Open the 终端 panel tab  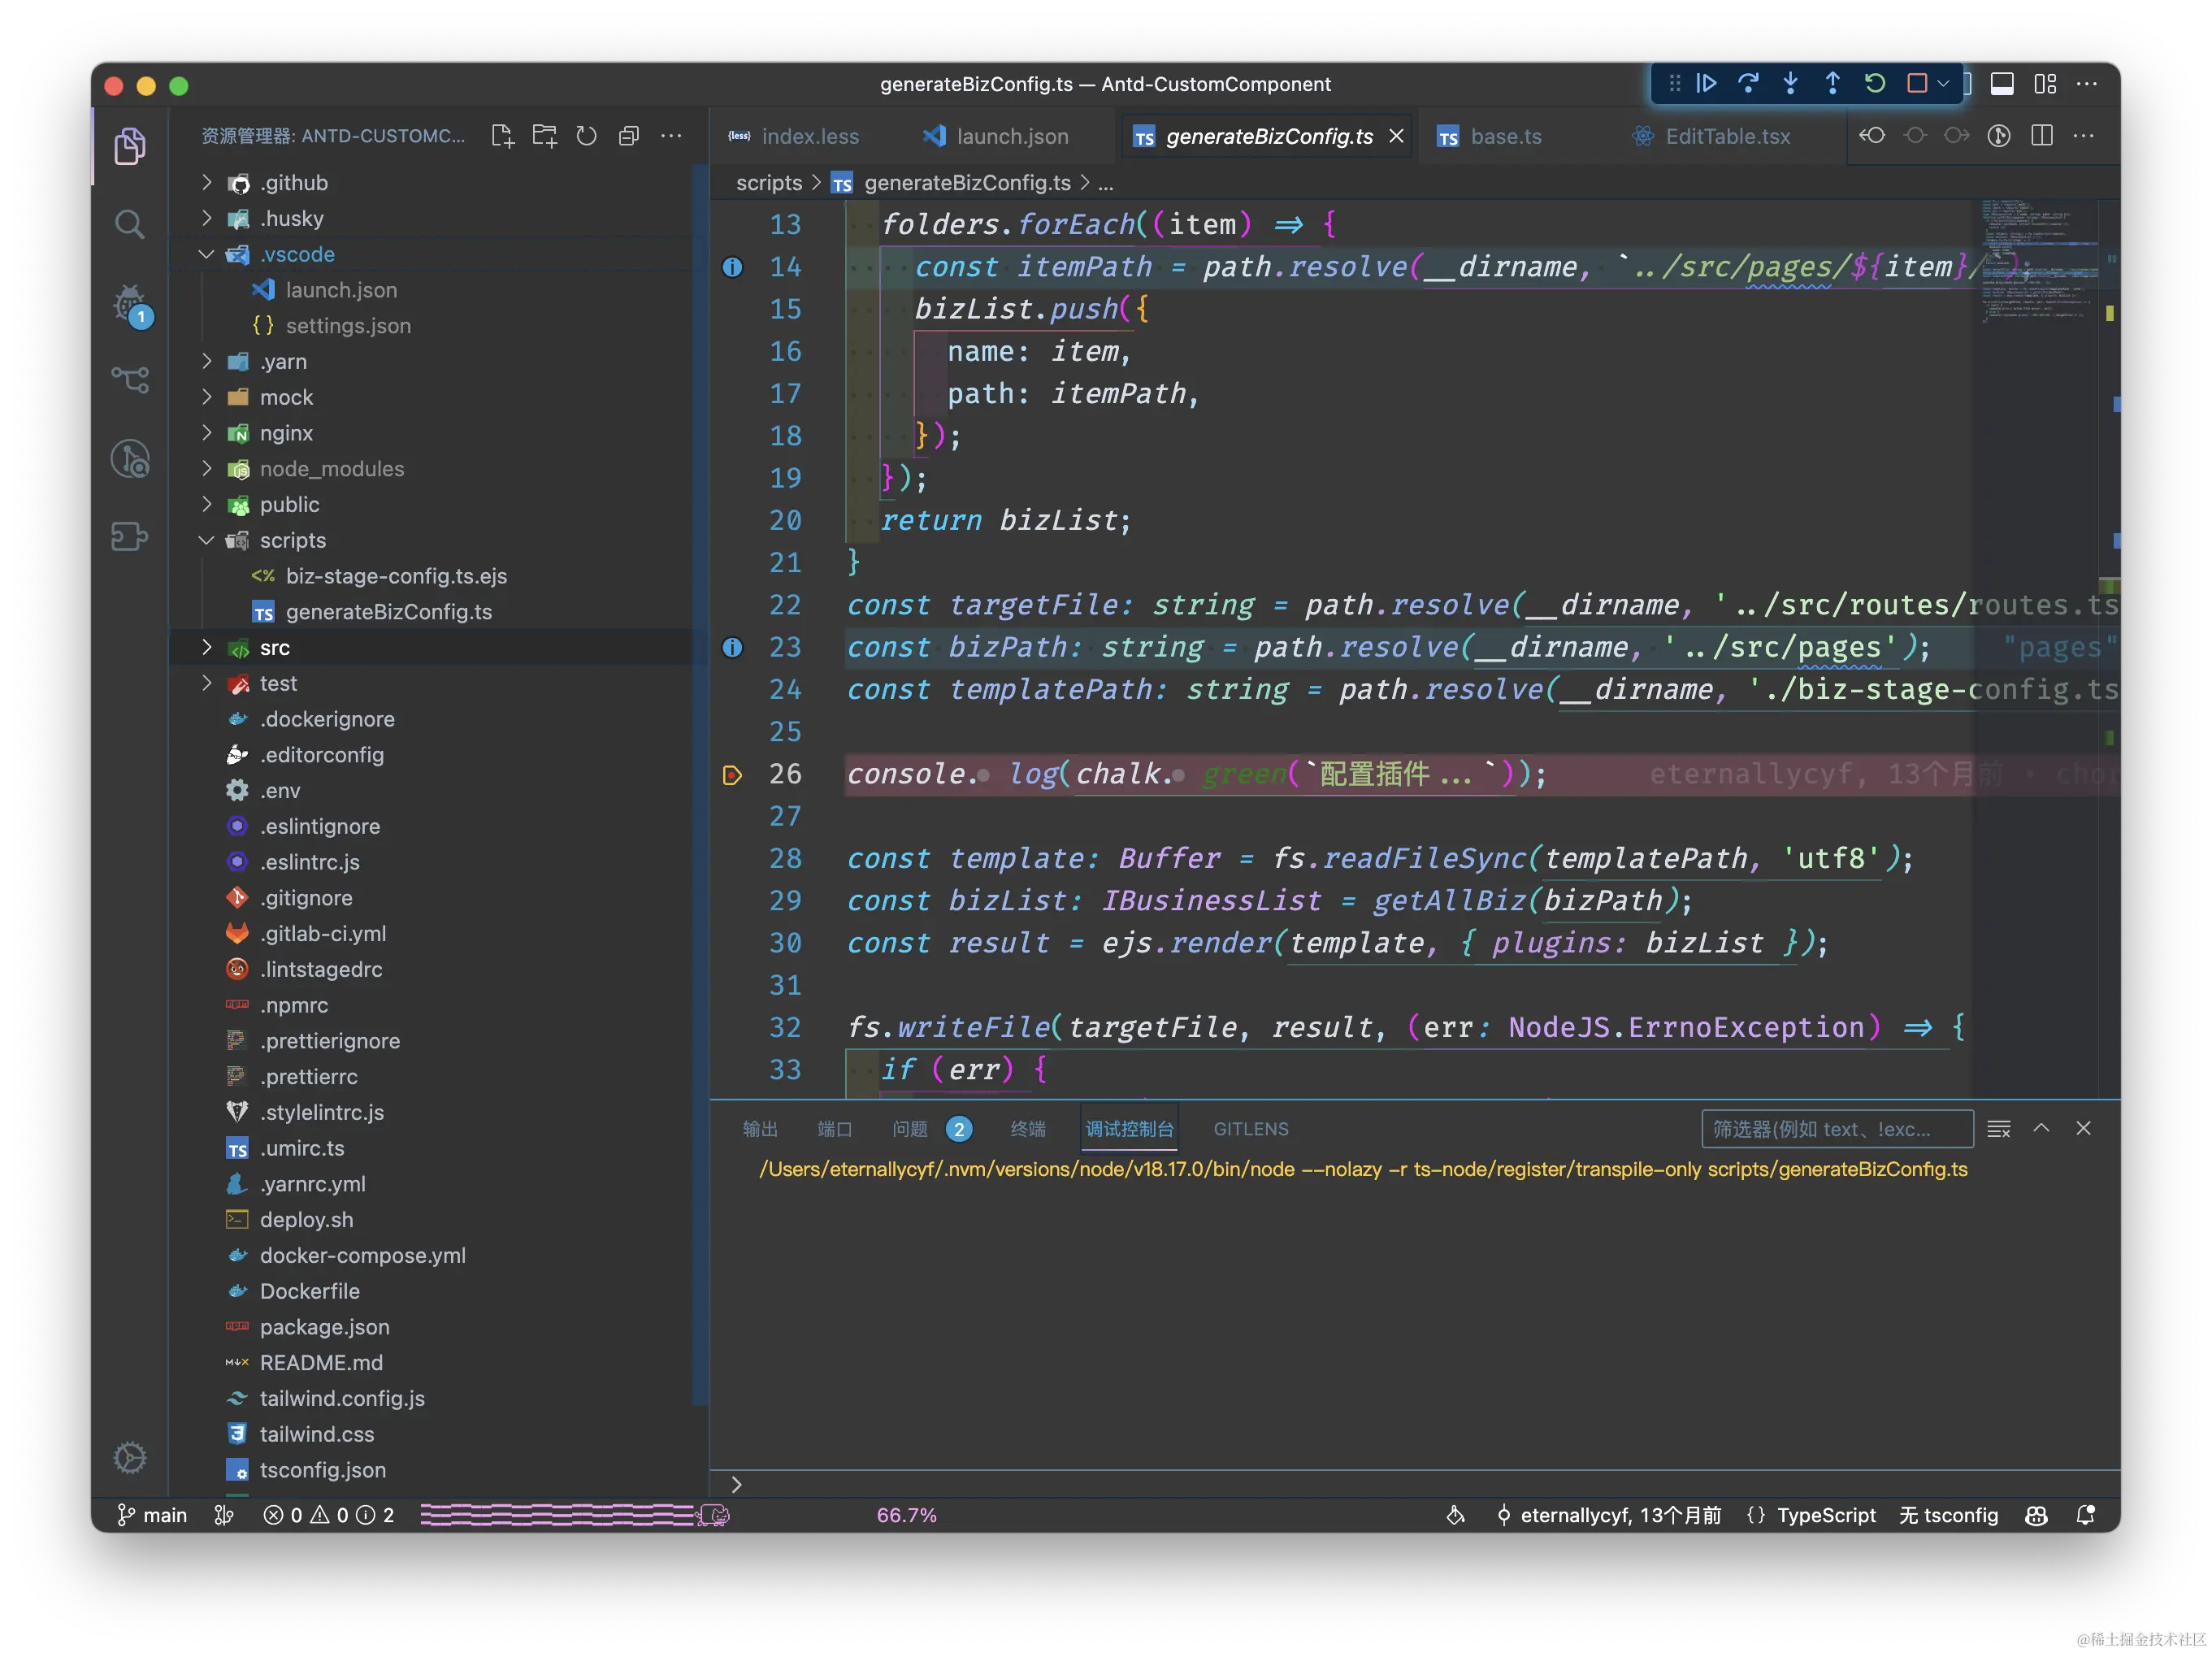(1027, 1129)
